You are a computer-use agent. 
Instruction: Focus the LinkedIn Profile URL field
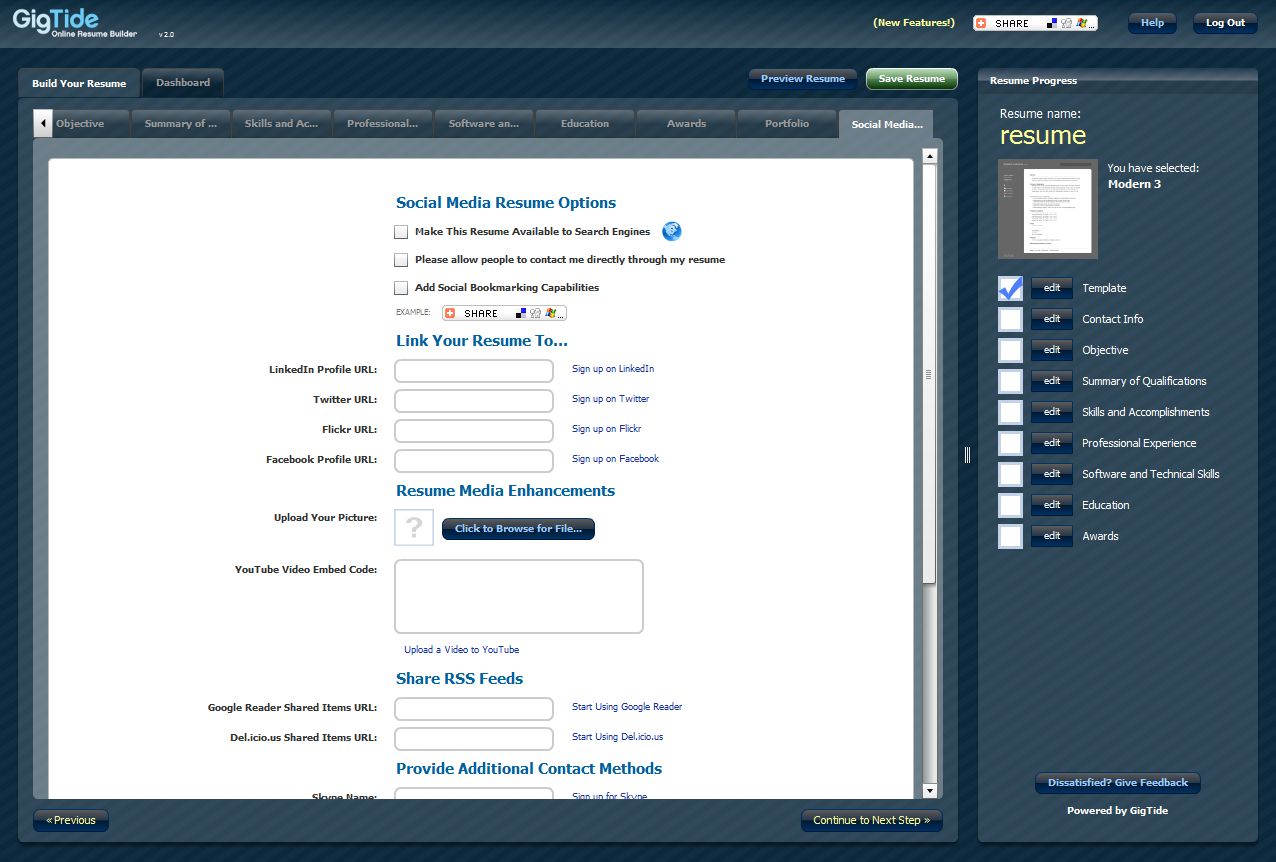[474, 371]
